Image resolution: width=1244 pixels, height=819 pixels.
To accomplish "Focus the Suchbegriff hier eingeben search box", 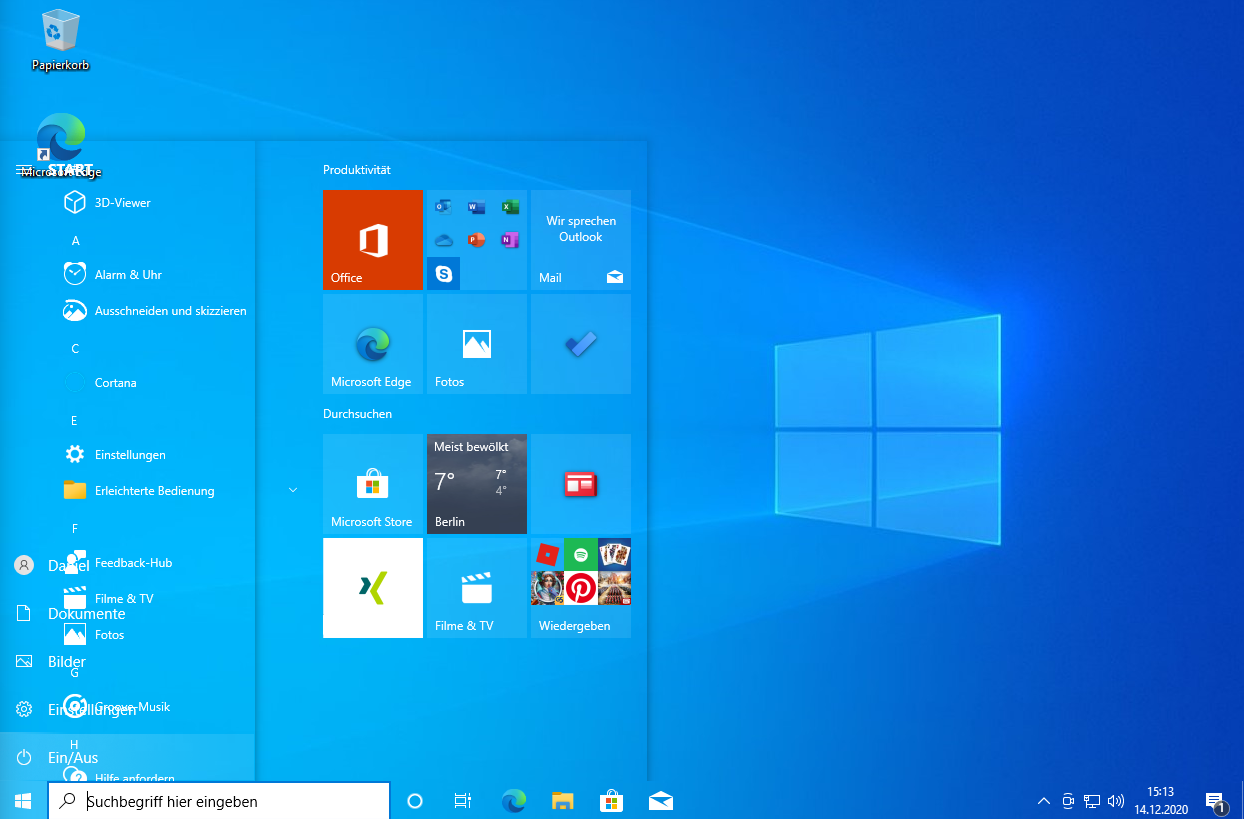I will pos(219,800).
